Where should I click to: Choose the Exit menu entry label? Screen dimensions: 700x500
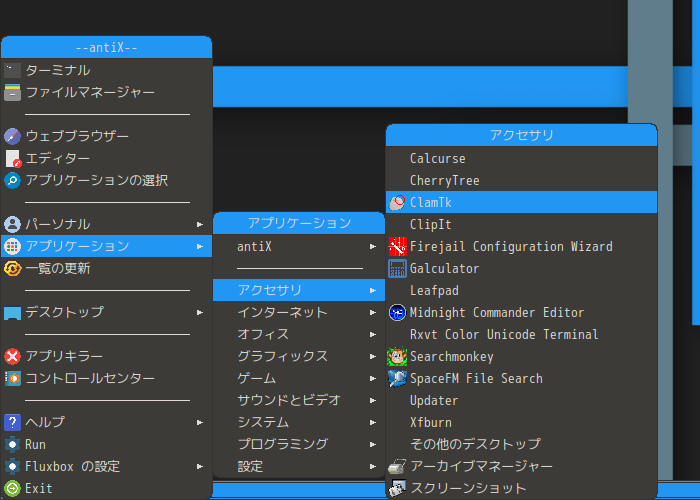(39, 488)
